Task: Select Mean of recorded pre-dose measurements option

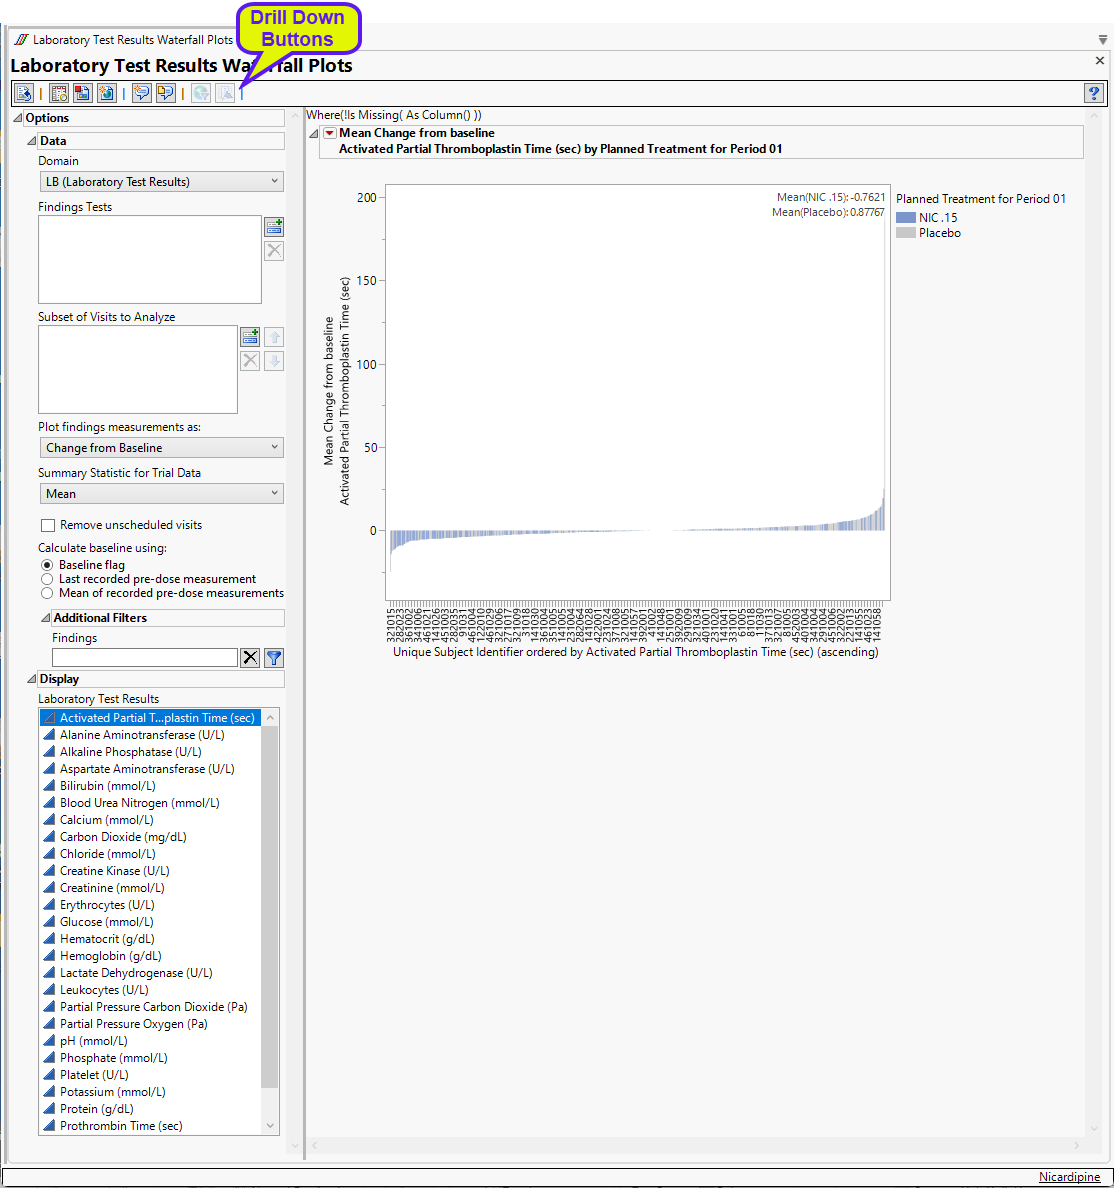Action: pos(47,593)
